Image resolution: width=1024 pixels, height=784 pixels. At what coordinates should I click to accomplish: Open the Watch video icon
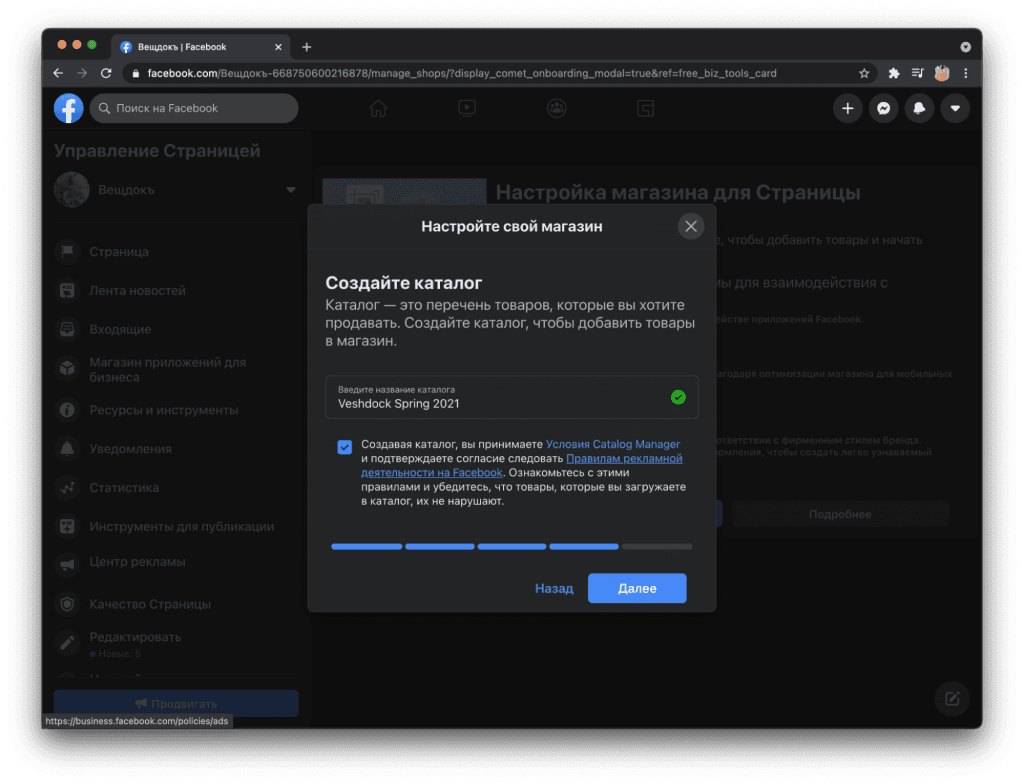point(467,108)
